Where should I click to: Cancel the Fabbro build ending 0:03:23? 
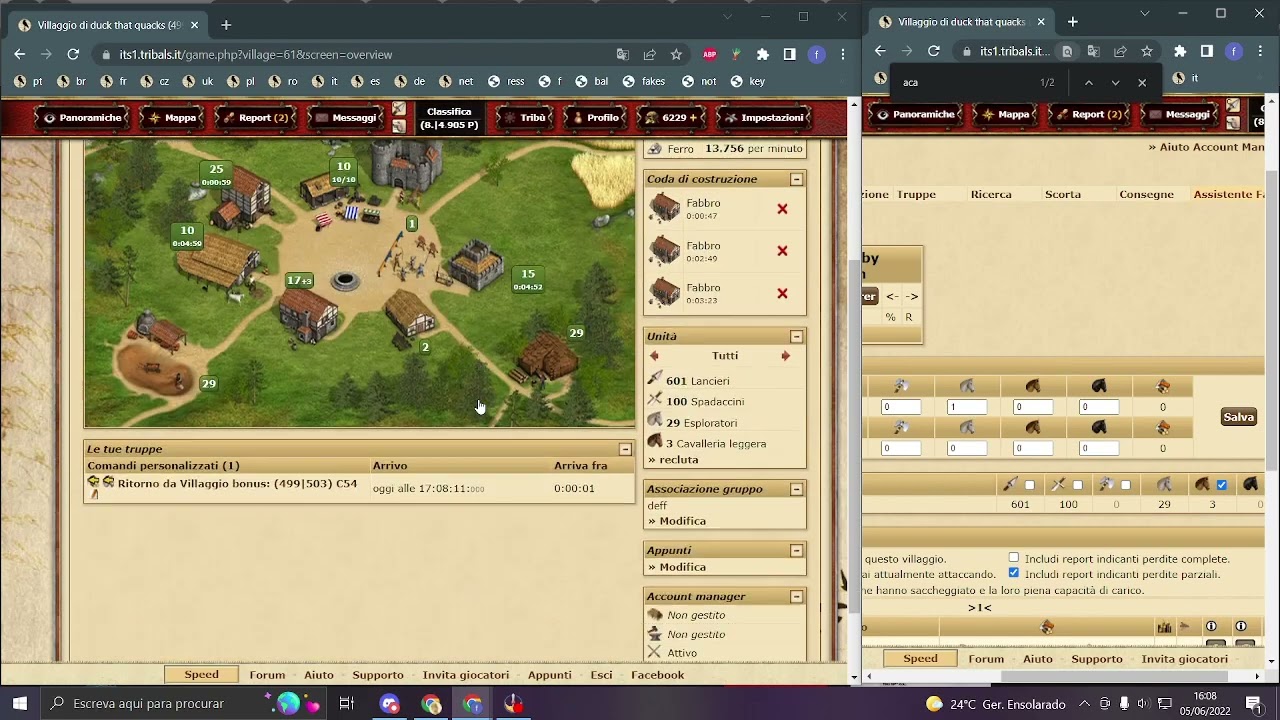[782, 293]
